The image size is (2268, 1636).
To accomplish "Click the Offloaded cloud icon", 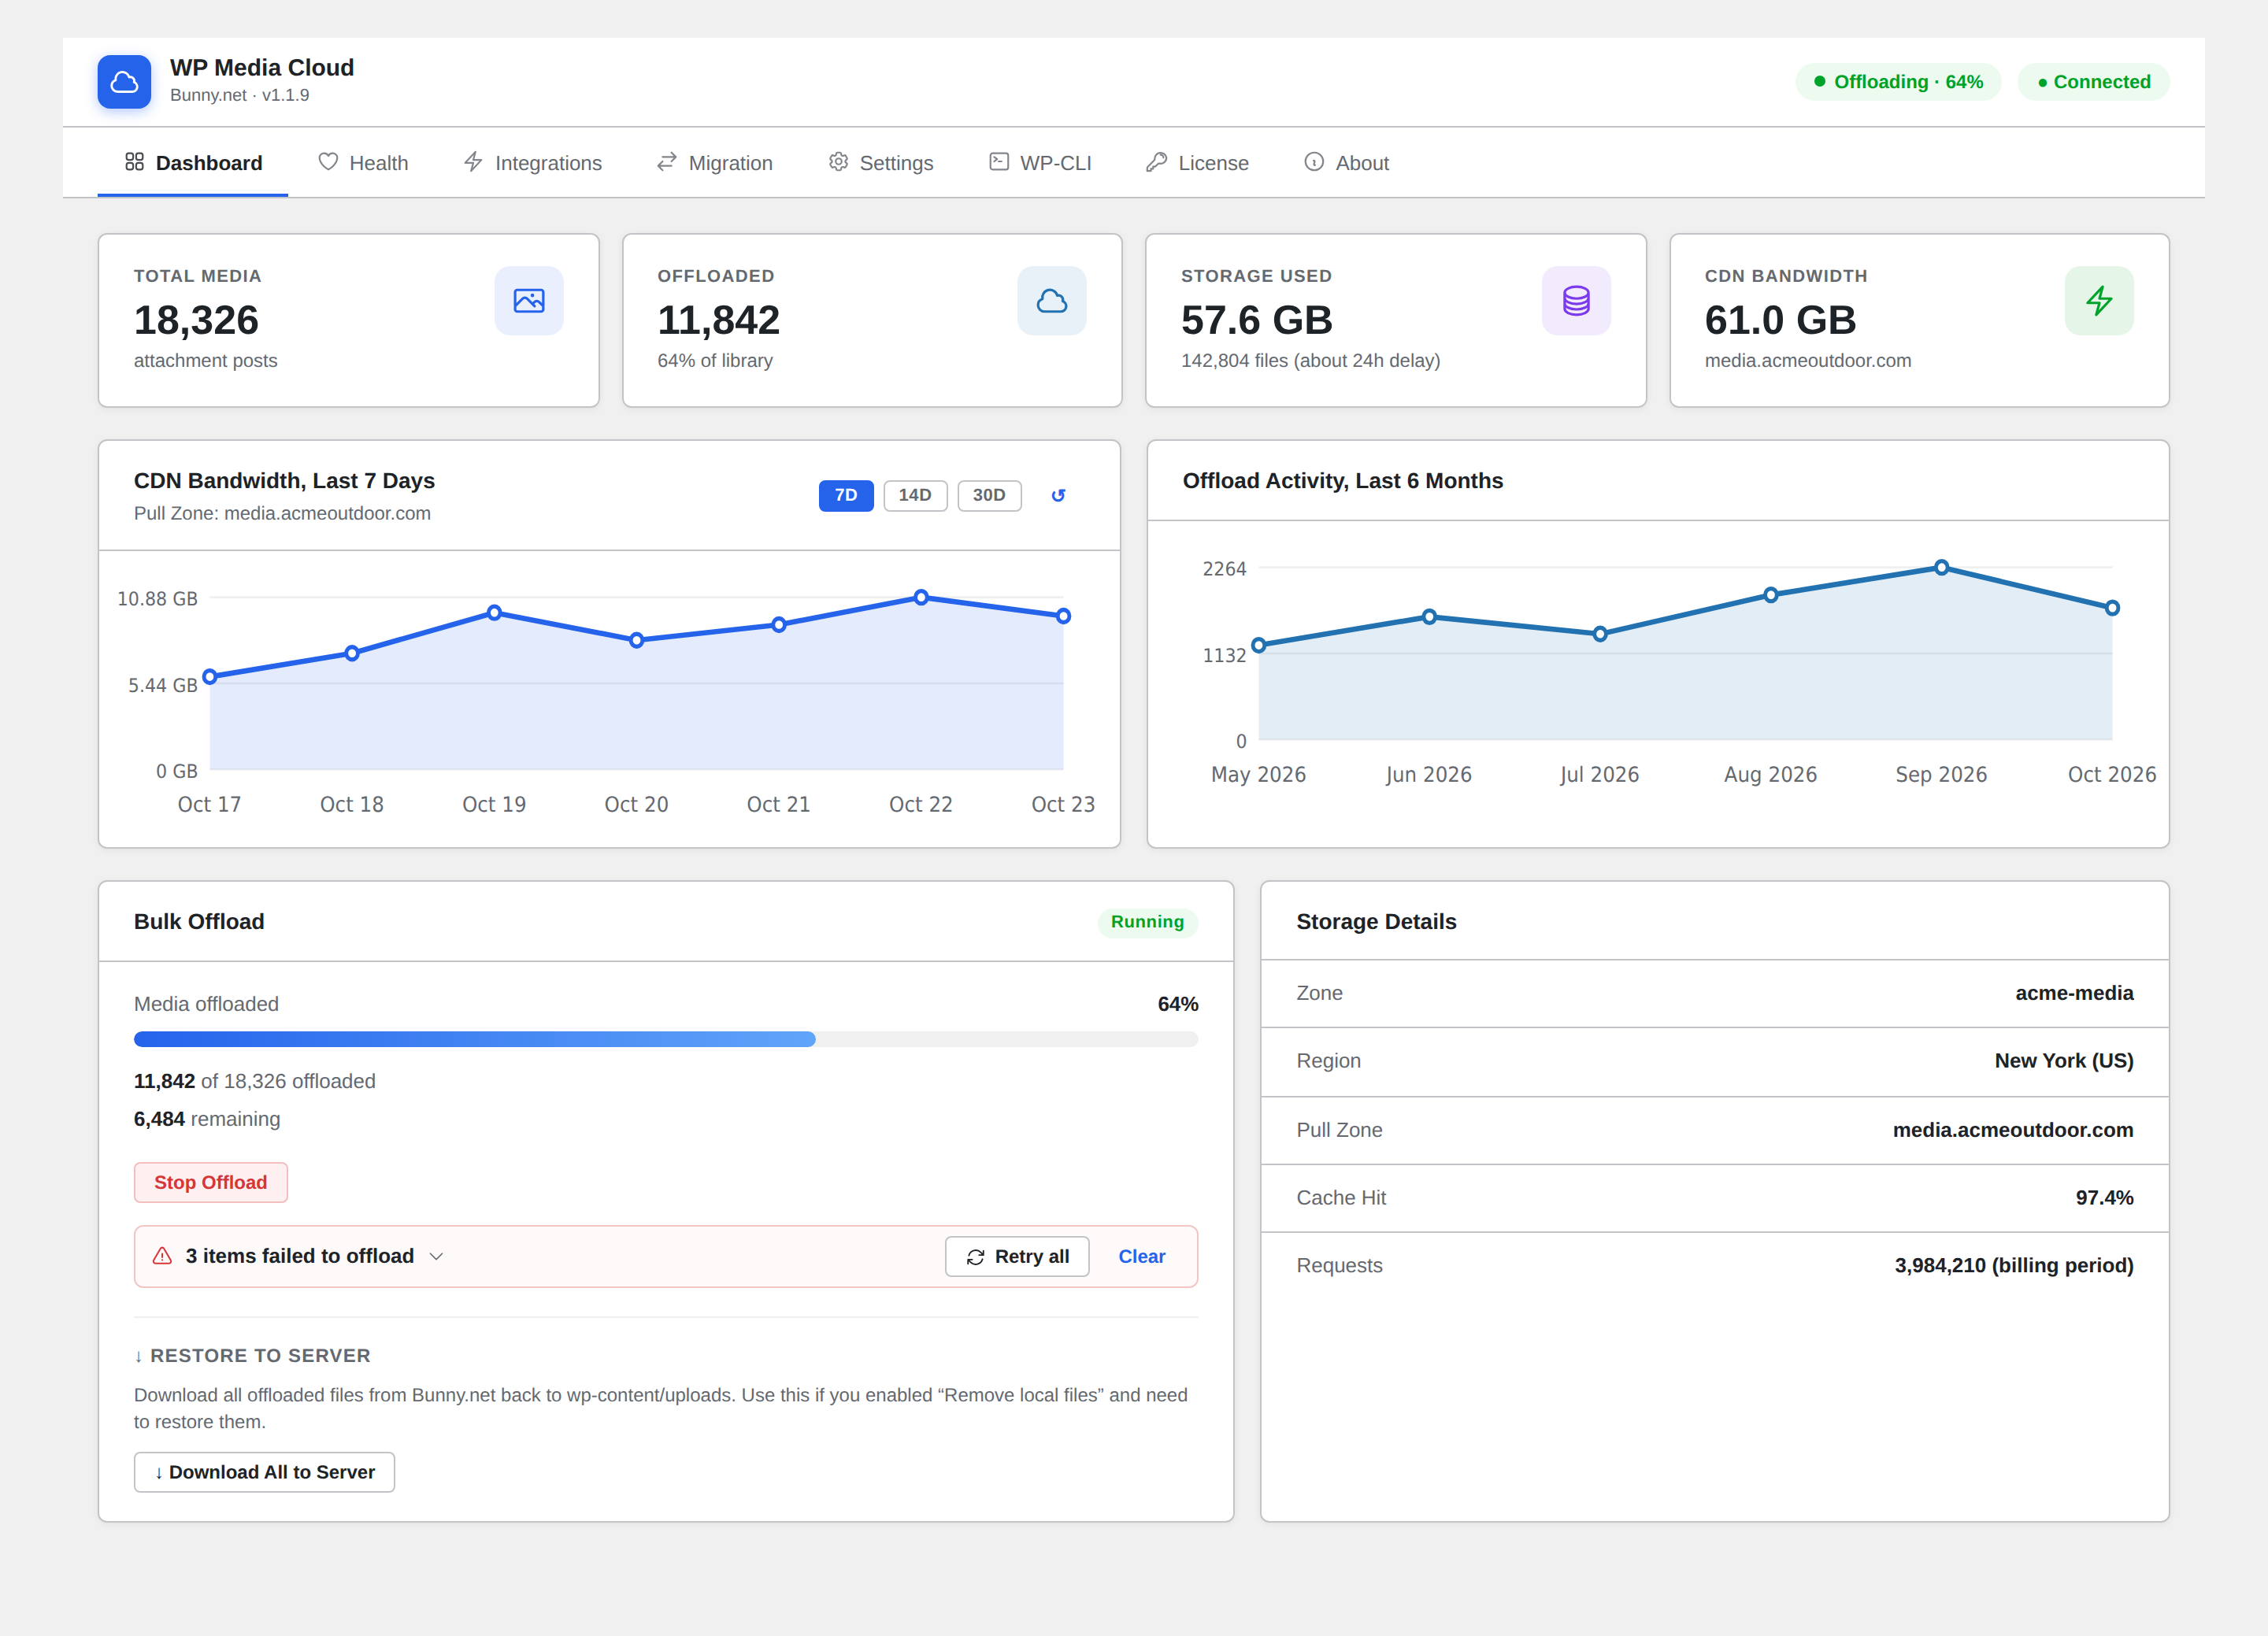I will (1052, 300).
